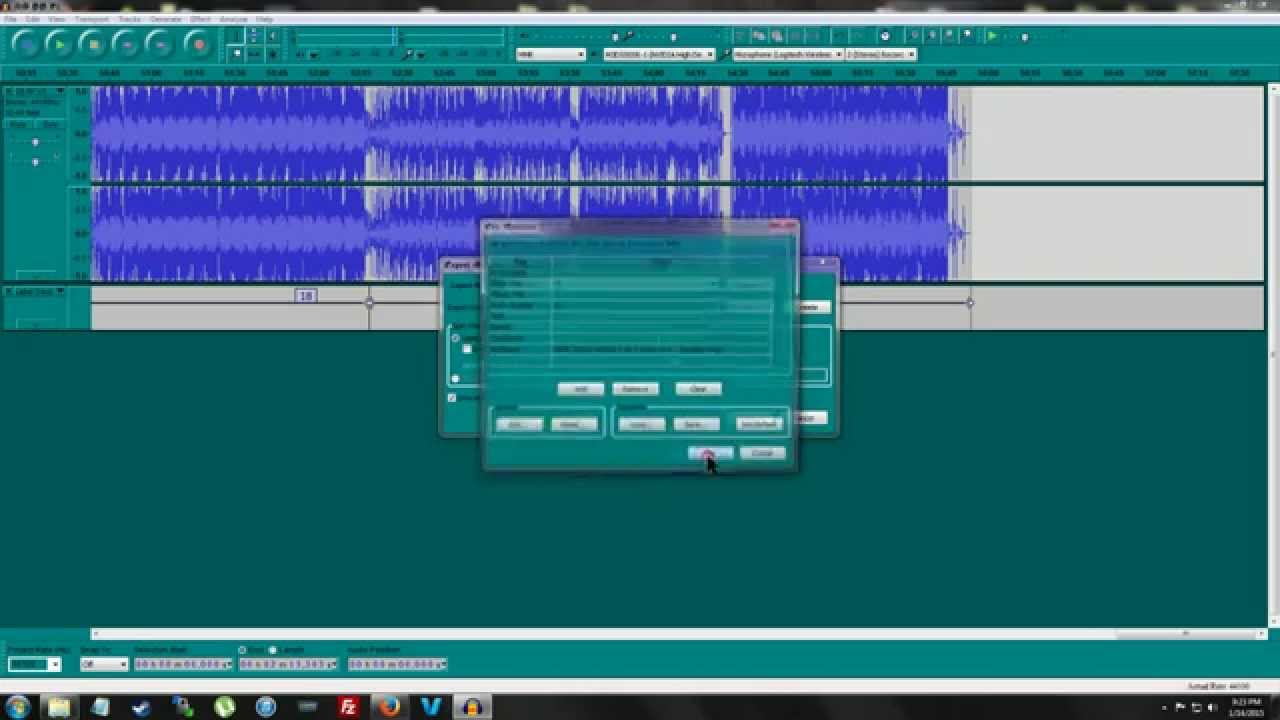Toggle the checkbox under the first radio option
1280x720 pixels.
[467, 349]
